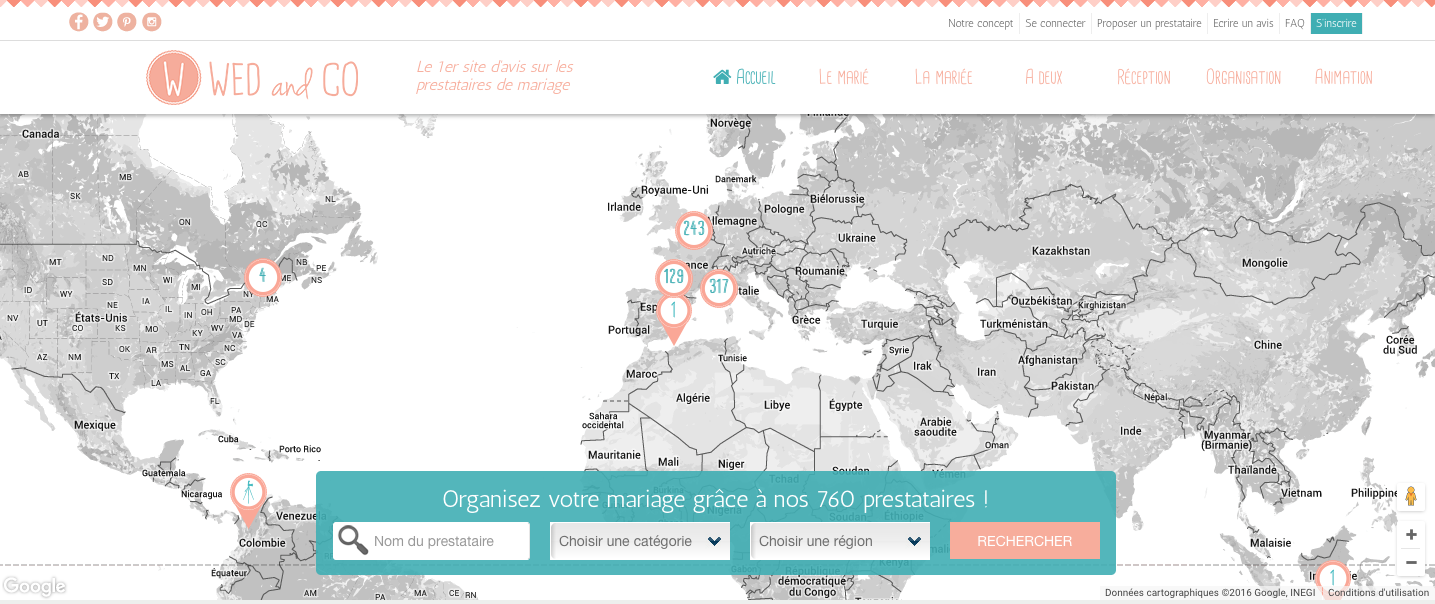The image size is (1435, 604).
Task: Open the Instagram social icon
Action: coord(151,22)
